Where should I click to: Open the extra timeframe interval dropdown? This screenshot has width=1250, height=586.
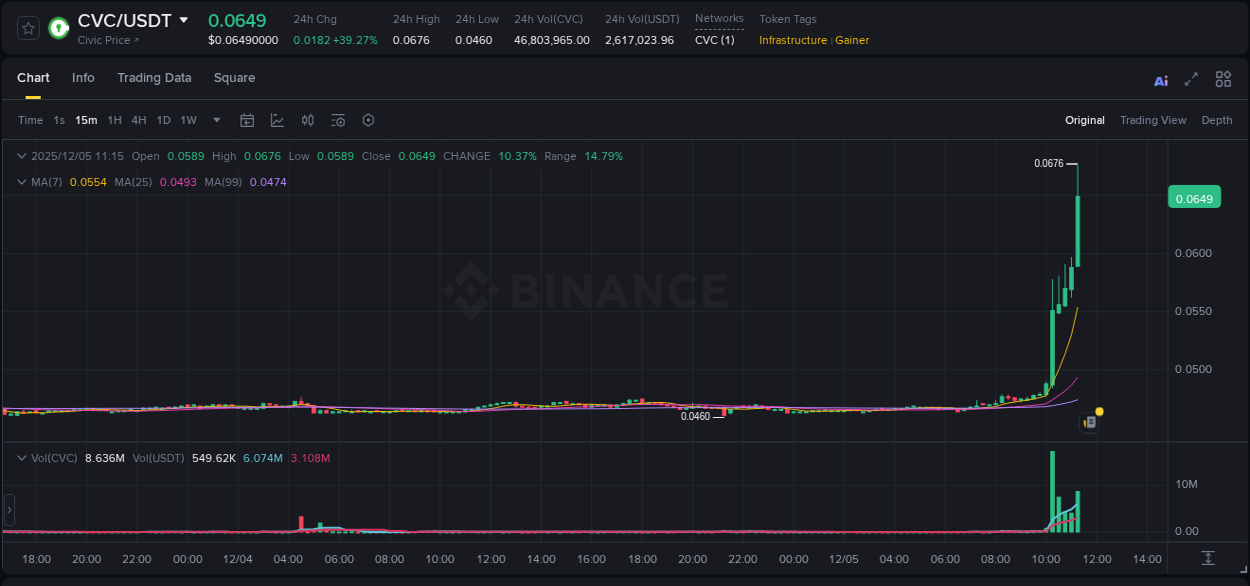(215, 120)
